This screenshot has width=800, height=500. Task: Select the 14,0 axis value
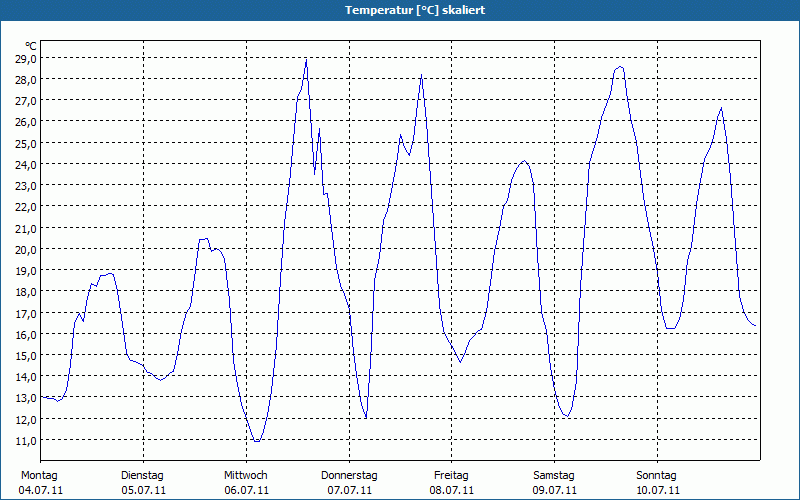coord(26,377)
